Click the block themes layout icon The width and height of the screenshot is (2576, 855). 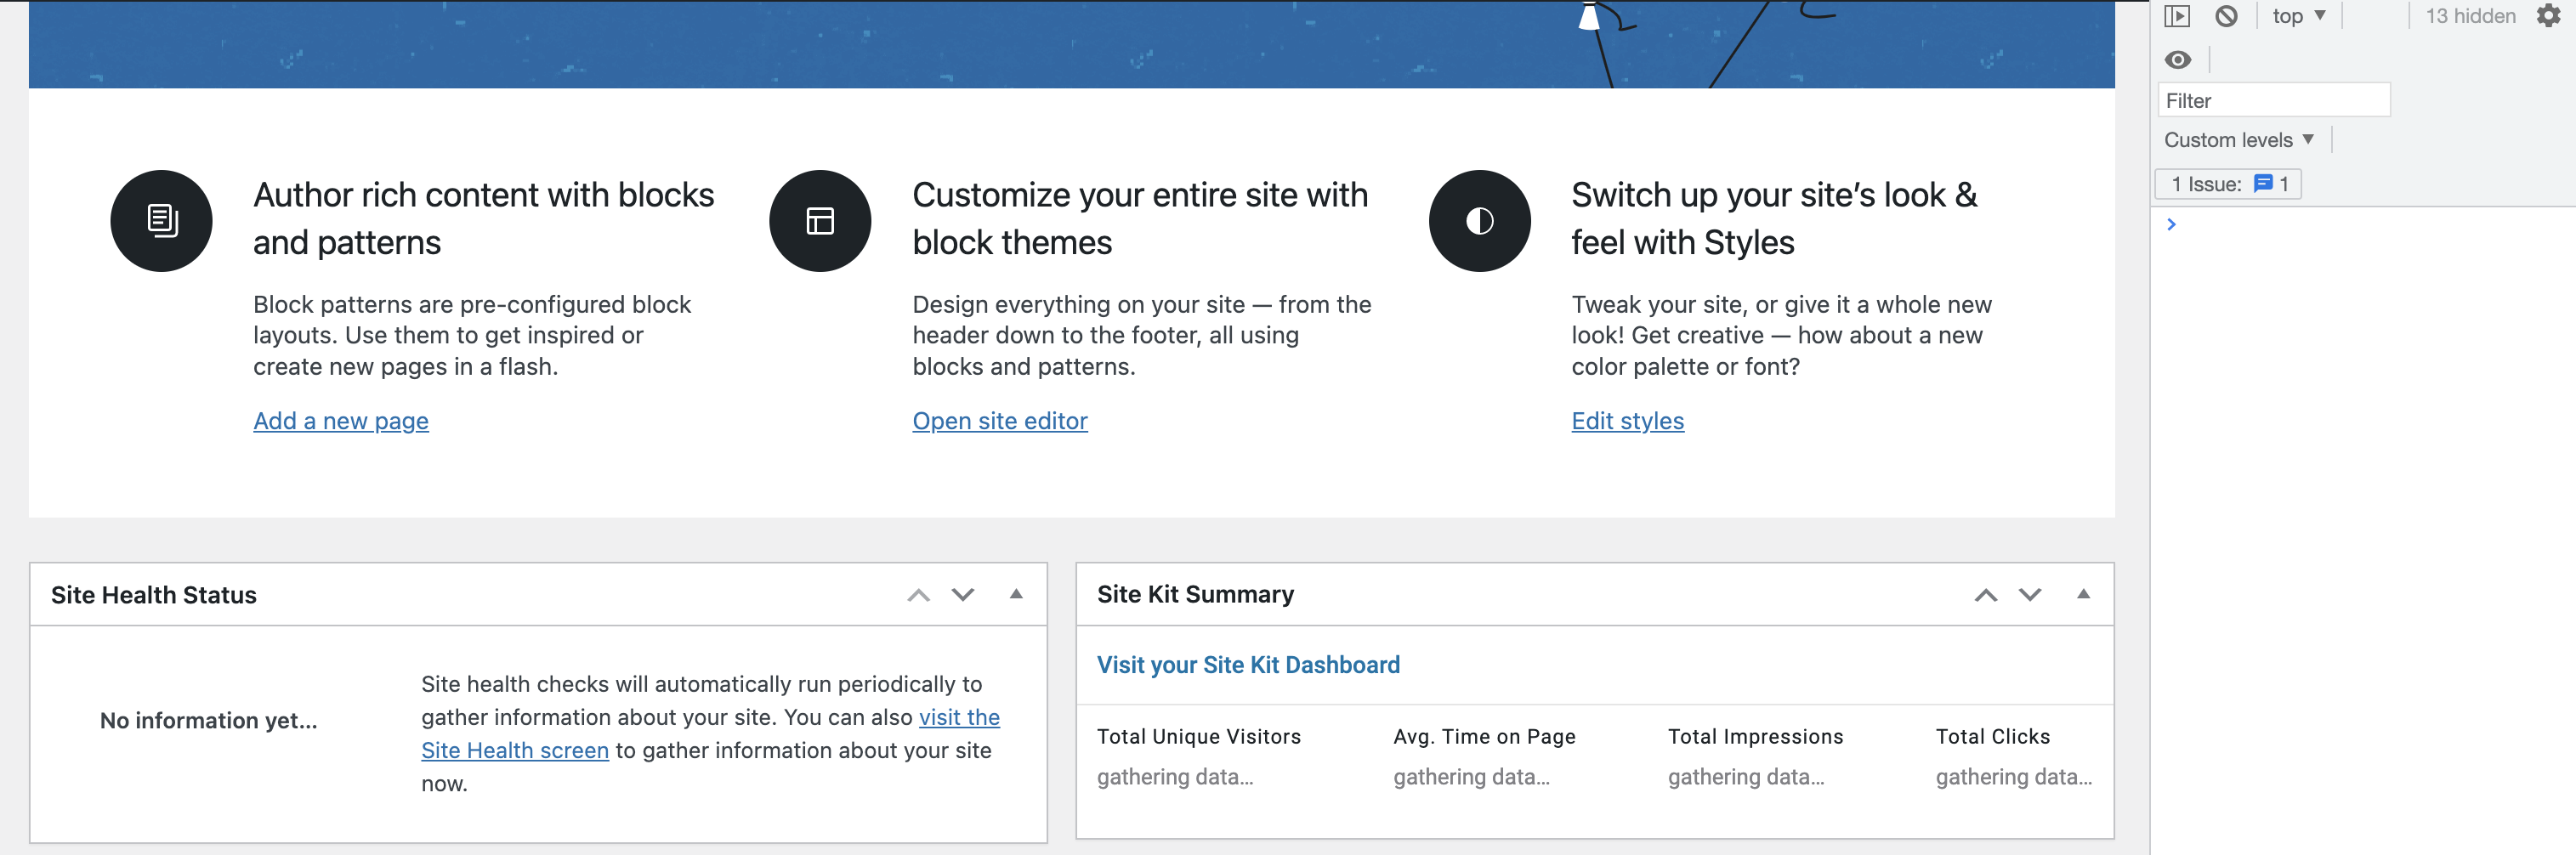coord(819,220)
